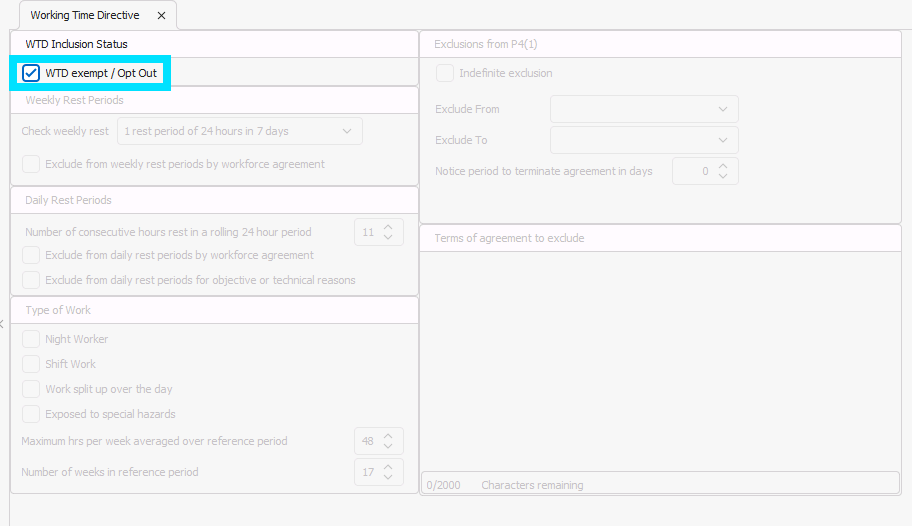Image resolution: width=912 pixels, height=526 pixels.
Task: Check Exclude daily rest for objective reasons
Action: click(x=32, y=280)
